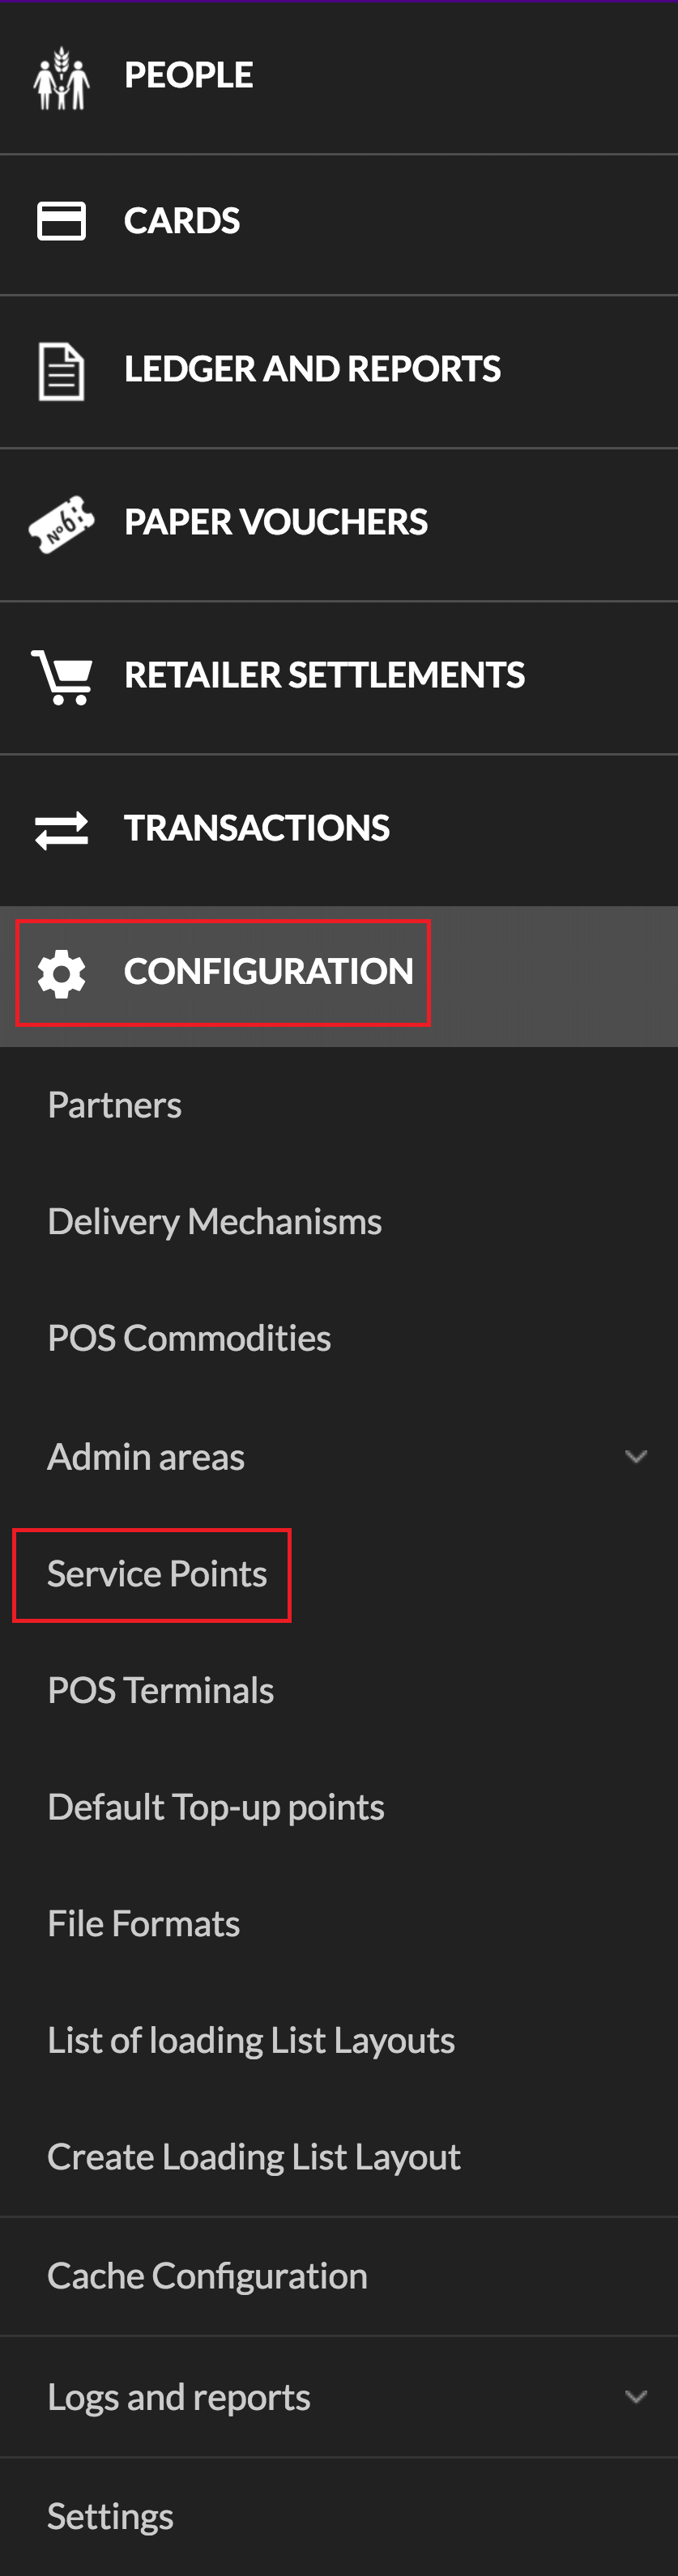
Task: Open Delivery Mechanisms page
Action: 215,1221
